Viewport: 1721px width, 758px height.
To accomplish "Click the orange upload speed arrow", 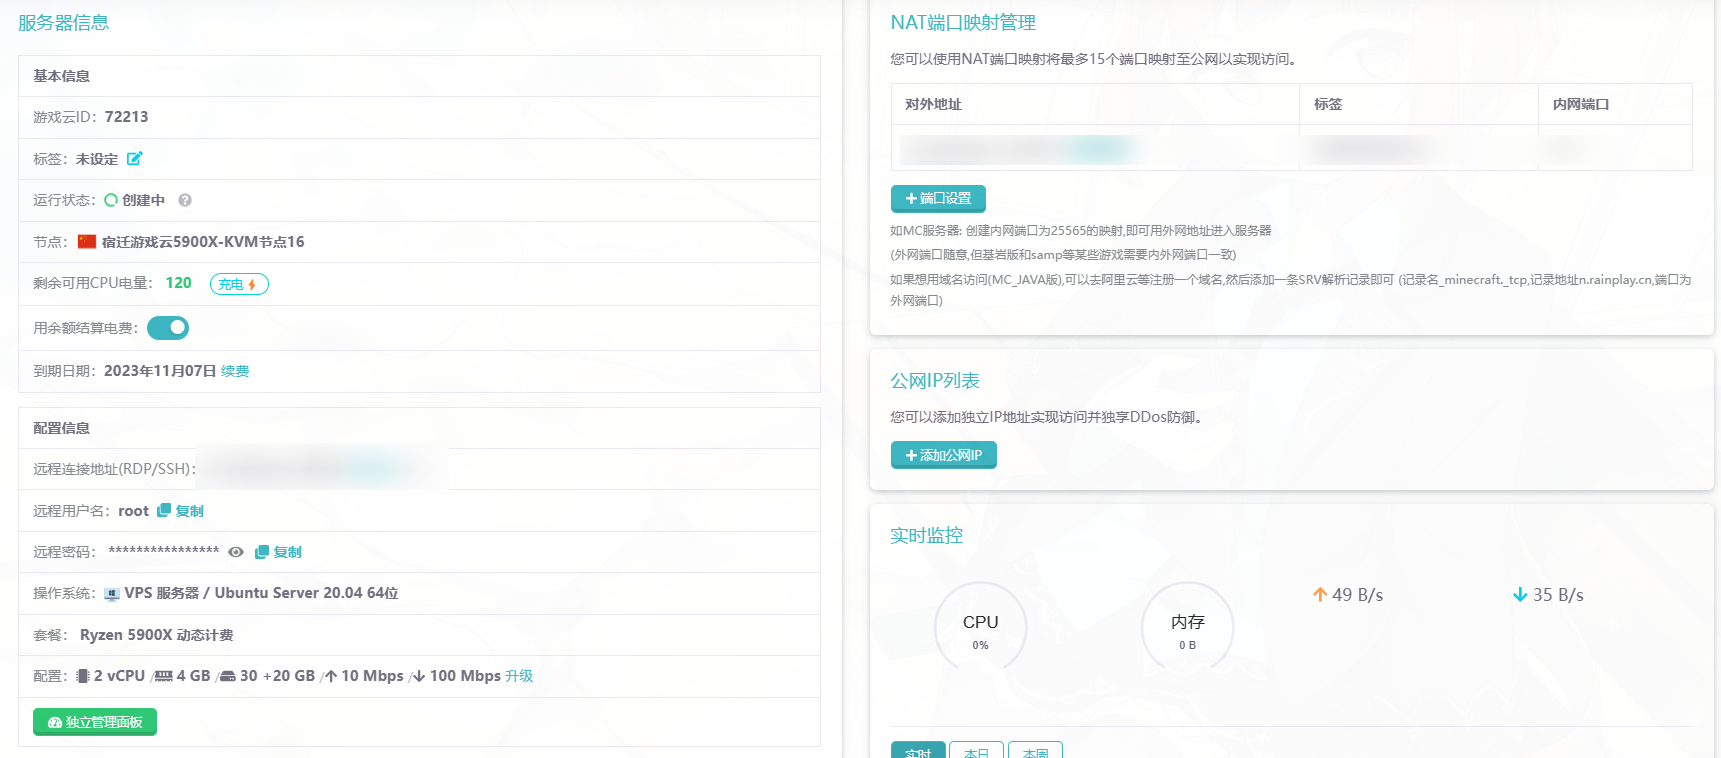I will [1320, 595].
